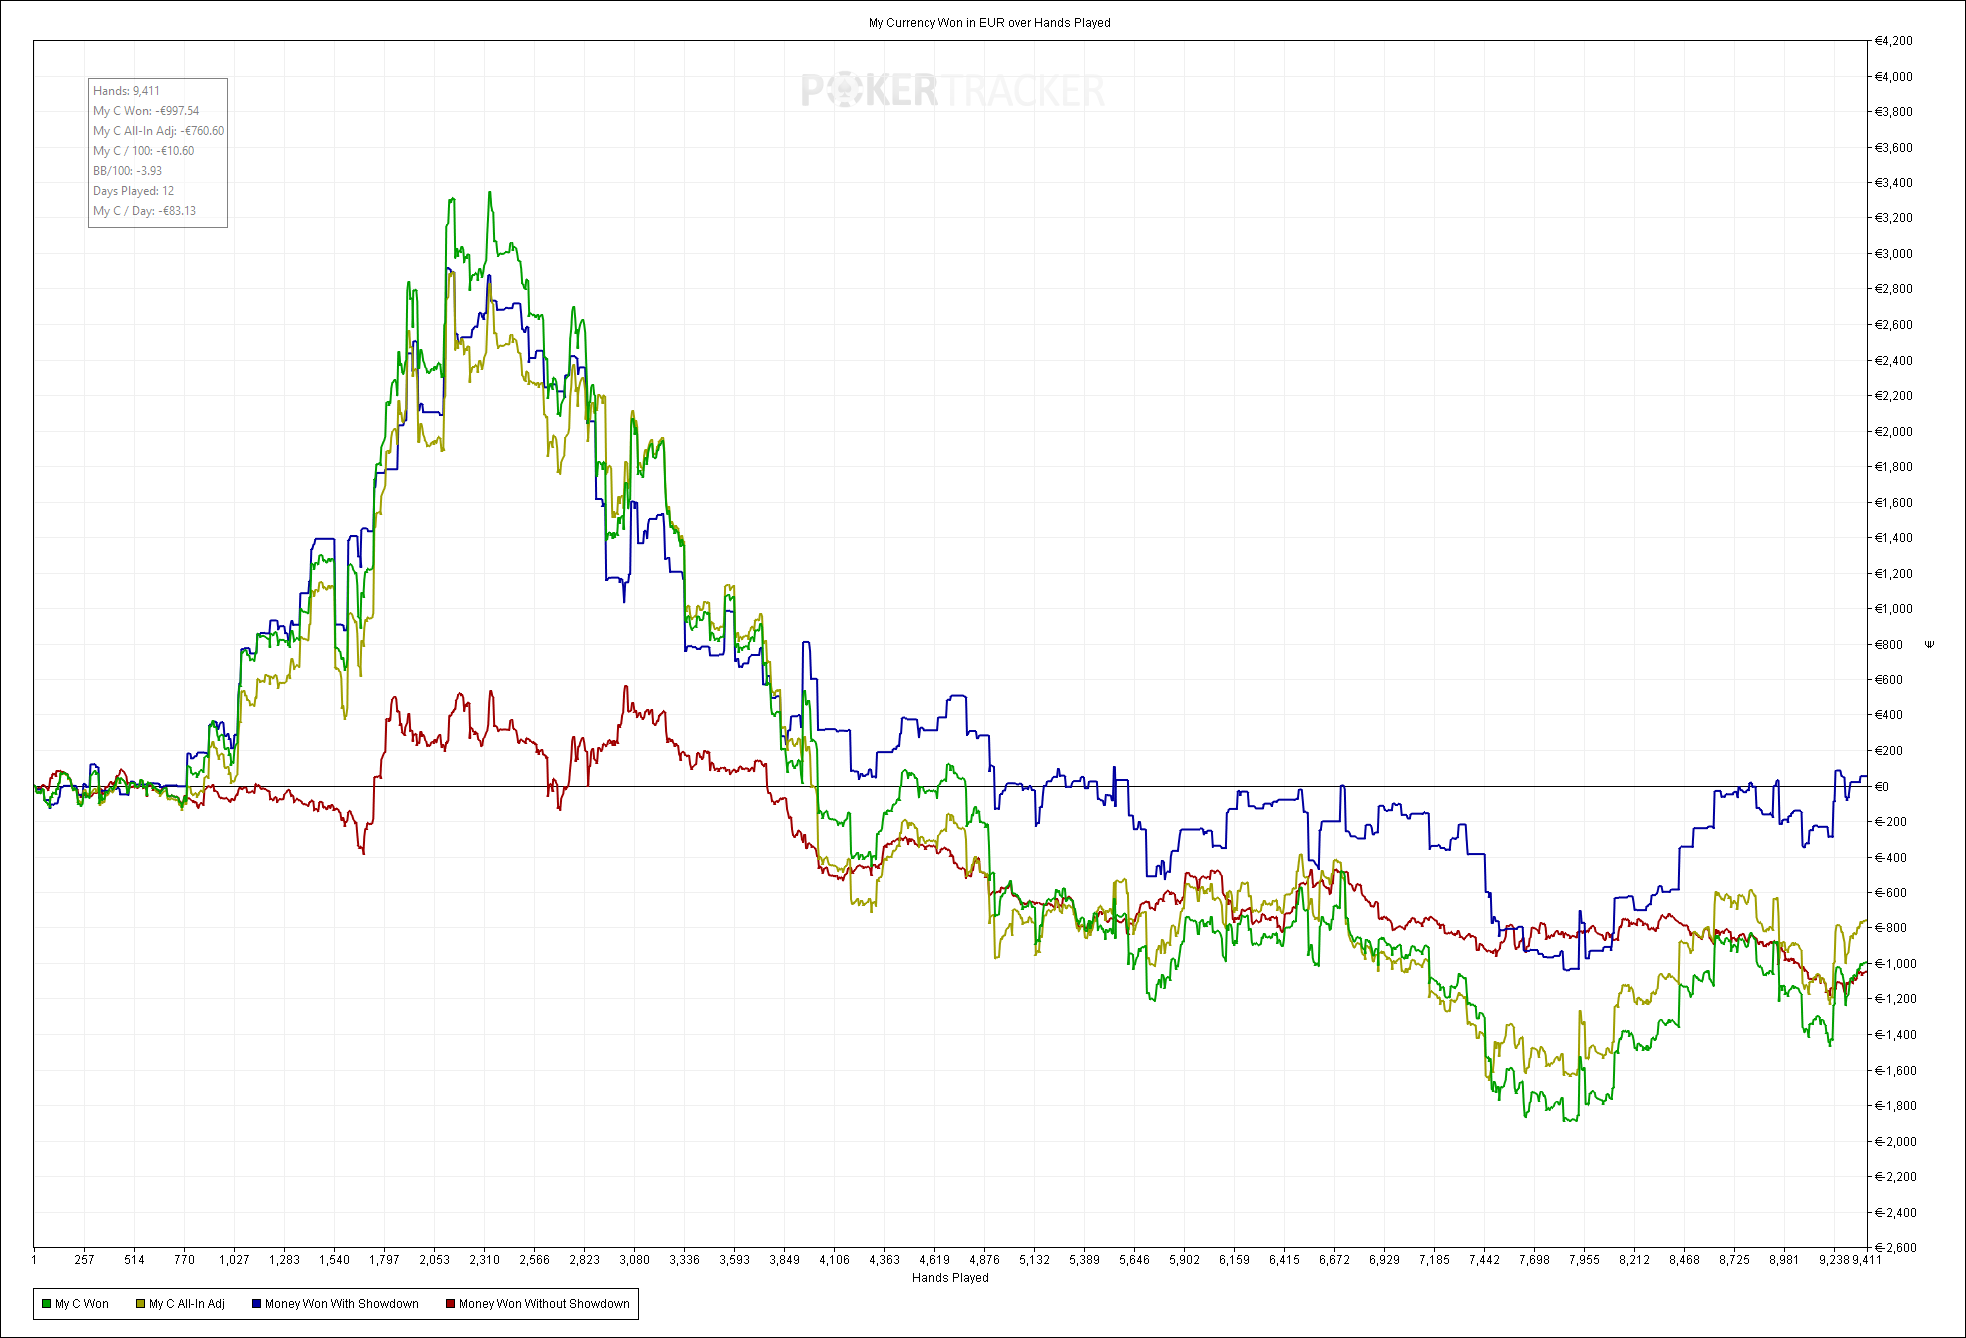The height and width of the screenshot is (1338, 1966).
Task: Click the 'BB/100: -3.93' stat
Action: (x=127, y=171)
